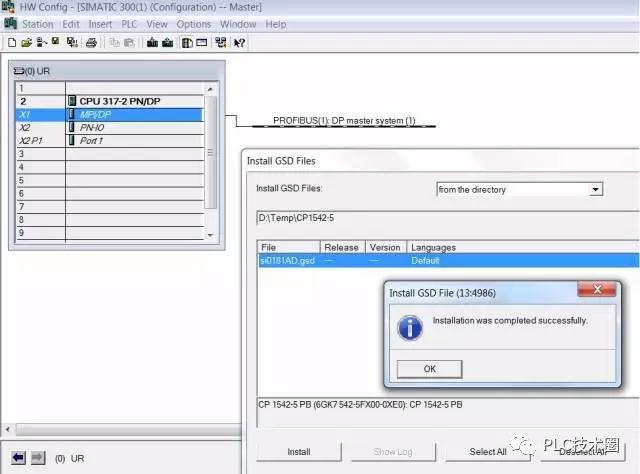Click the forward arrow navigation icon
640x474 pixels.
click(38, 458)
